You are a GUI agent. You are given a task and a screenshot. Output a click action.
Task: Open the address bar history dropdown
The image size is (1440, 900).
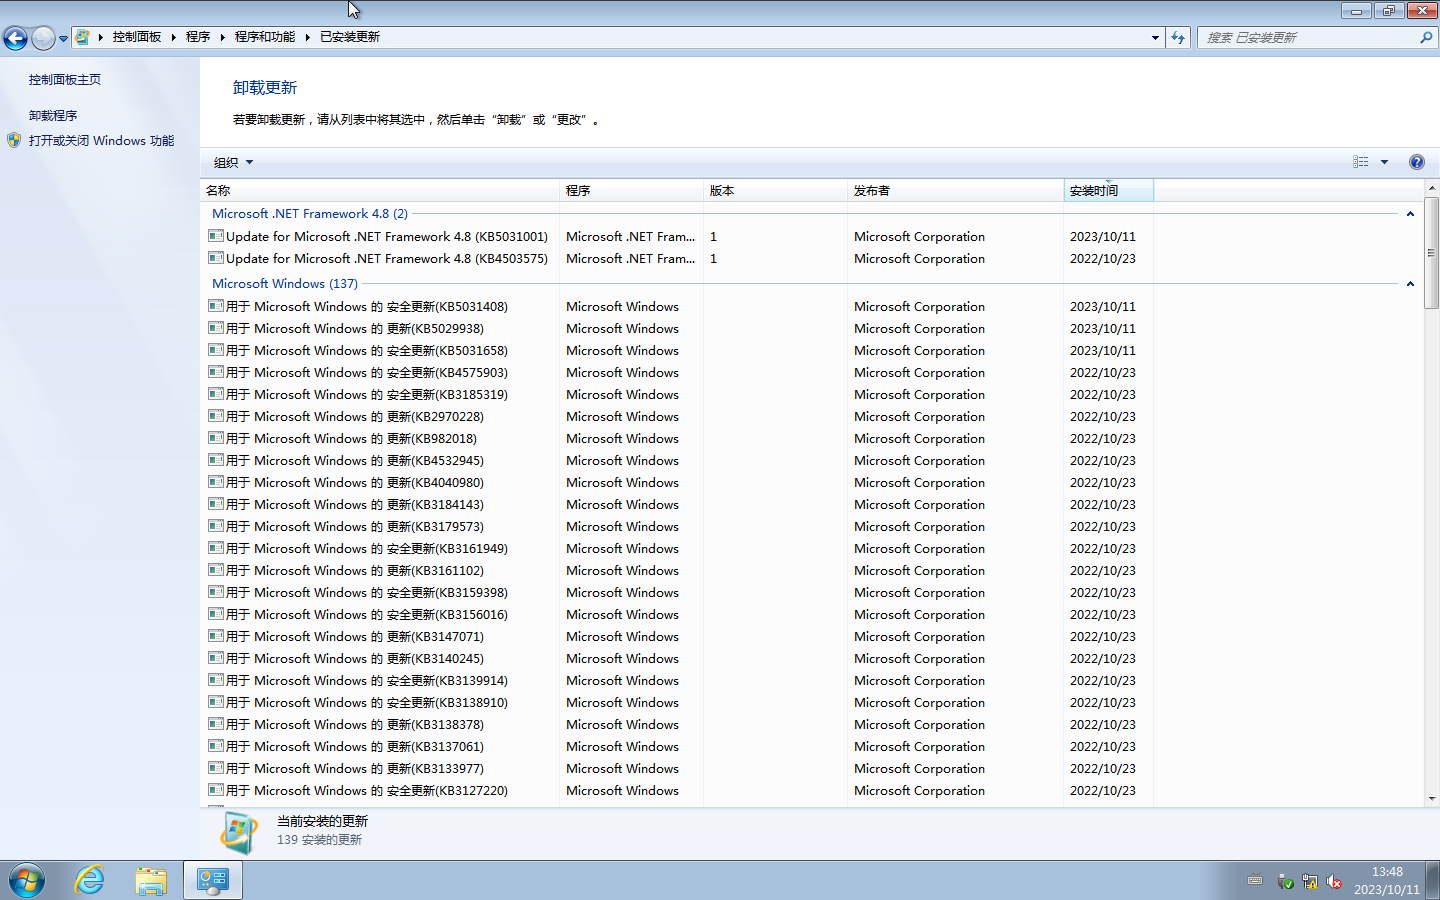pyautogui.click(x=1155, y=37)
